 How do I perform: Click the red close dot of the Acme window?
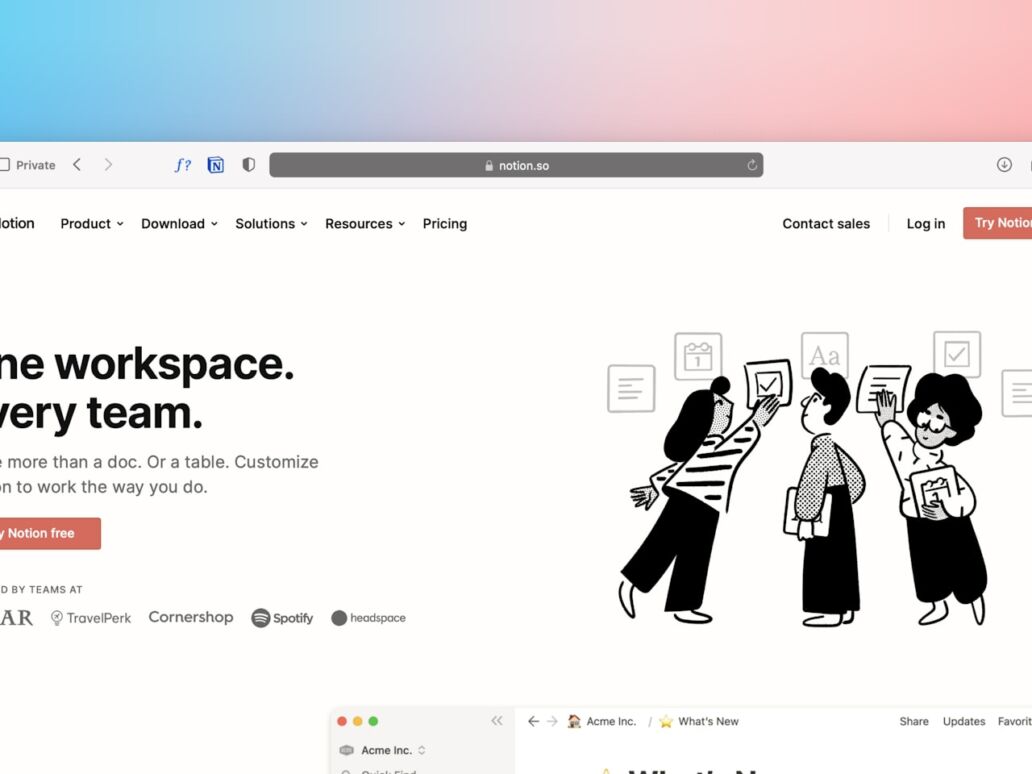342,721
